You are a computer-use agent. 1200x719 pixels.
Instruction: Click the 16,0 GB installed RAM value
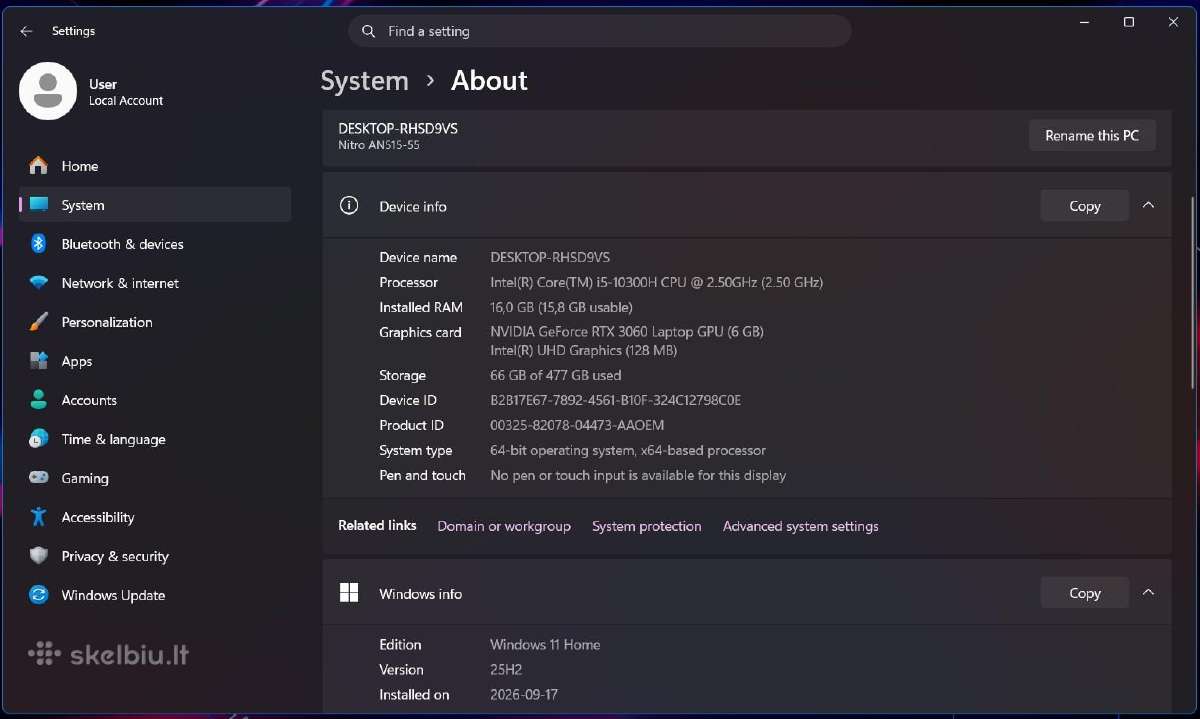561,307
